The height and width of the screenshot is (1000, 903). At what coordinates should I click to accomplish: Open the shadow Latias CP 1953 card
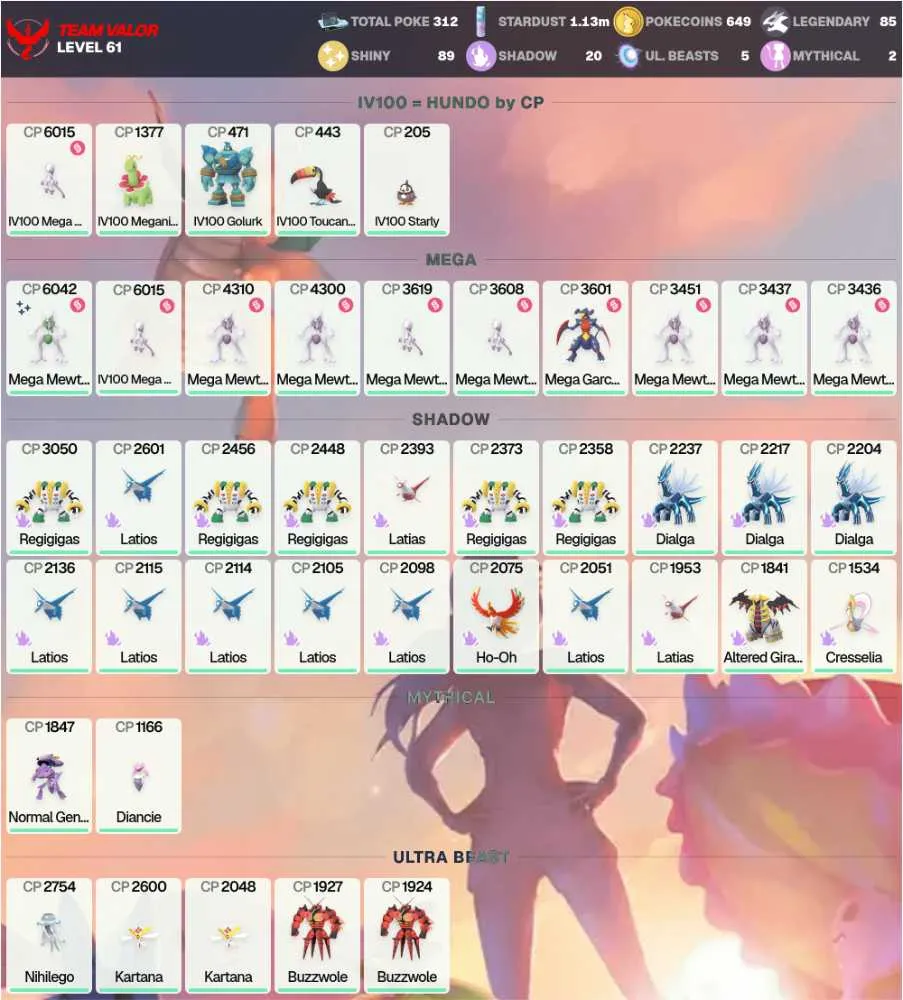click(675, 616)
